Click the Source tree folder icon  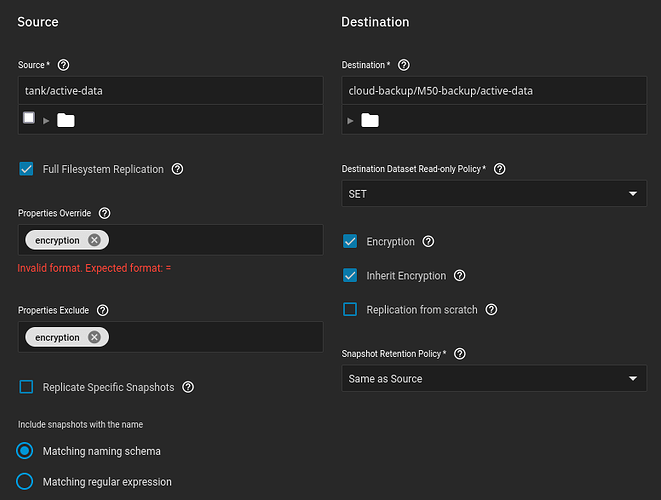point(66,120)
